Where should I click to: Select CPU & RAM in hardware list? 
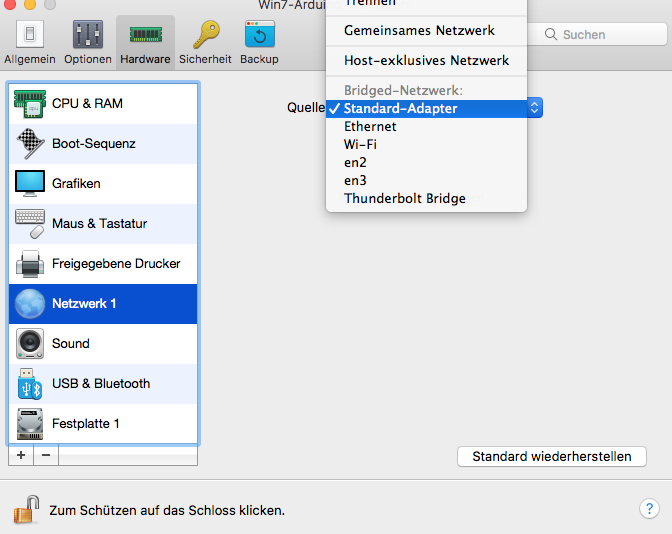[103, 104]
